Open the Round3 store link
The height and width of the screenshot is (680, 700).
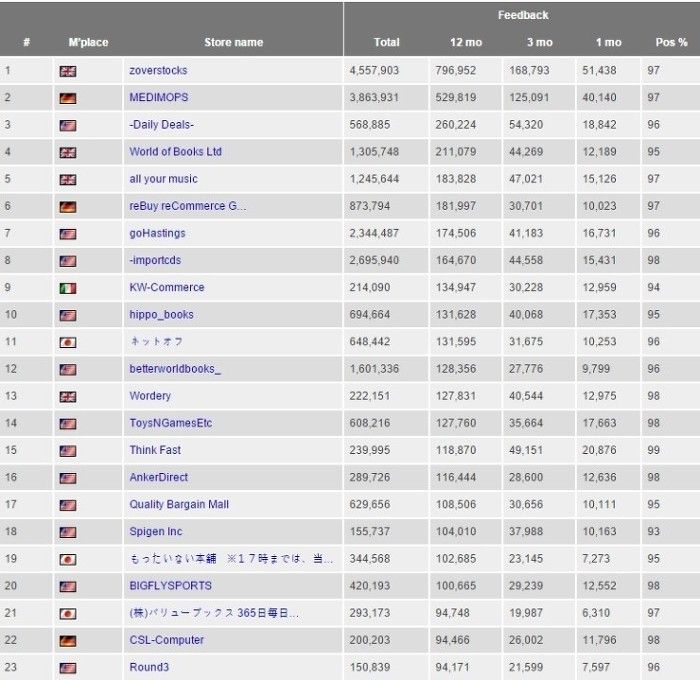[149, 667]
